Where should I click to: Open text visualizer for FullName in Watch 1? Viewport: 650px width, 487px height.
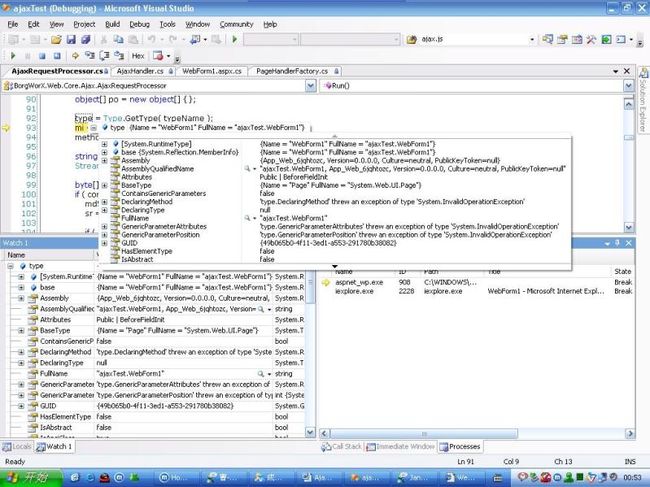tap(261, 374)
